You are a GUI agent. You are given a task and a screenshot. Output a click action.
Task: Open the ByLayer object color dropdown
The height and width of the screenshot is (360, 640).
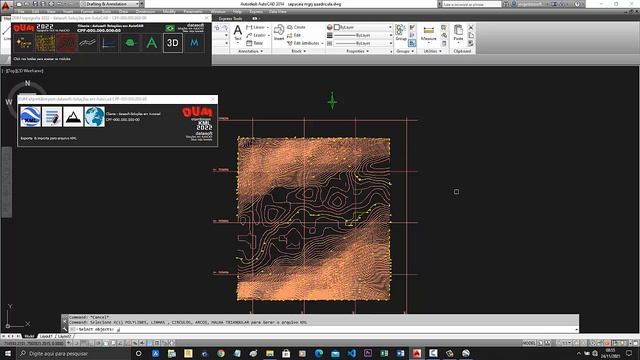pyautogui.click(x=363, y=27)
